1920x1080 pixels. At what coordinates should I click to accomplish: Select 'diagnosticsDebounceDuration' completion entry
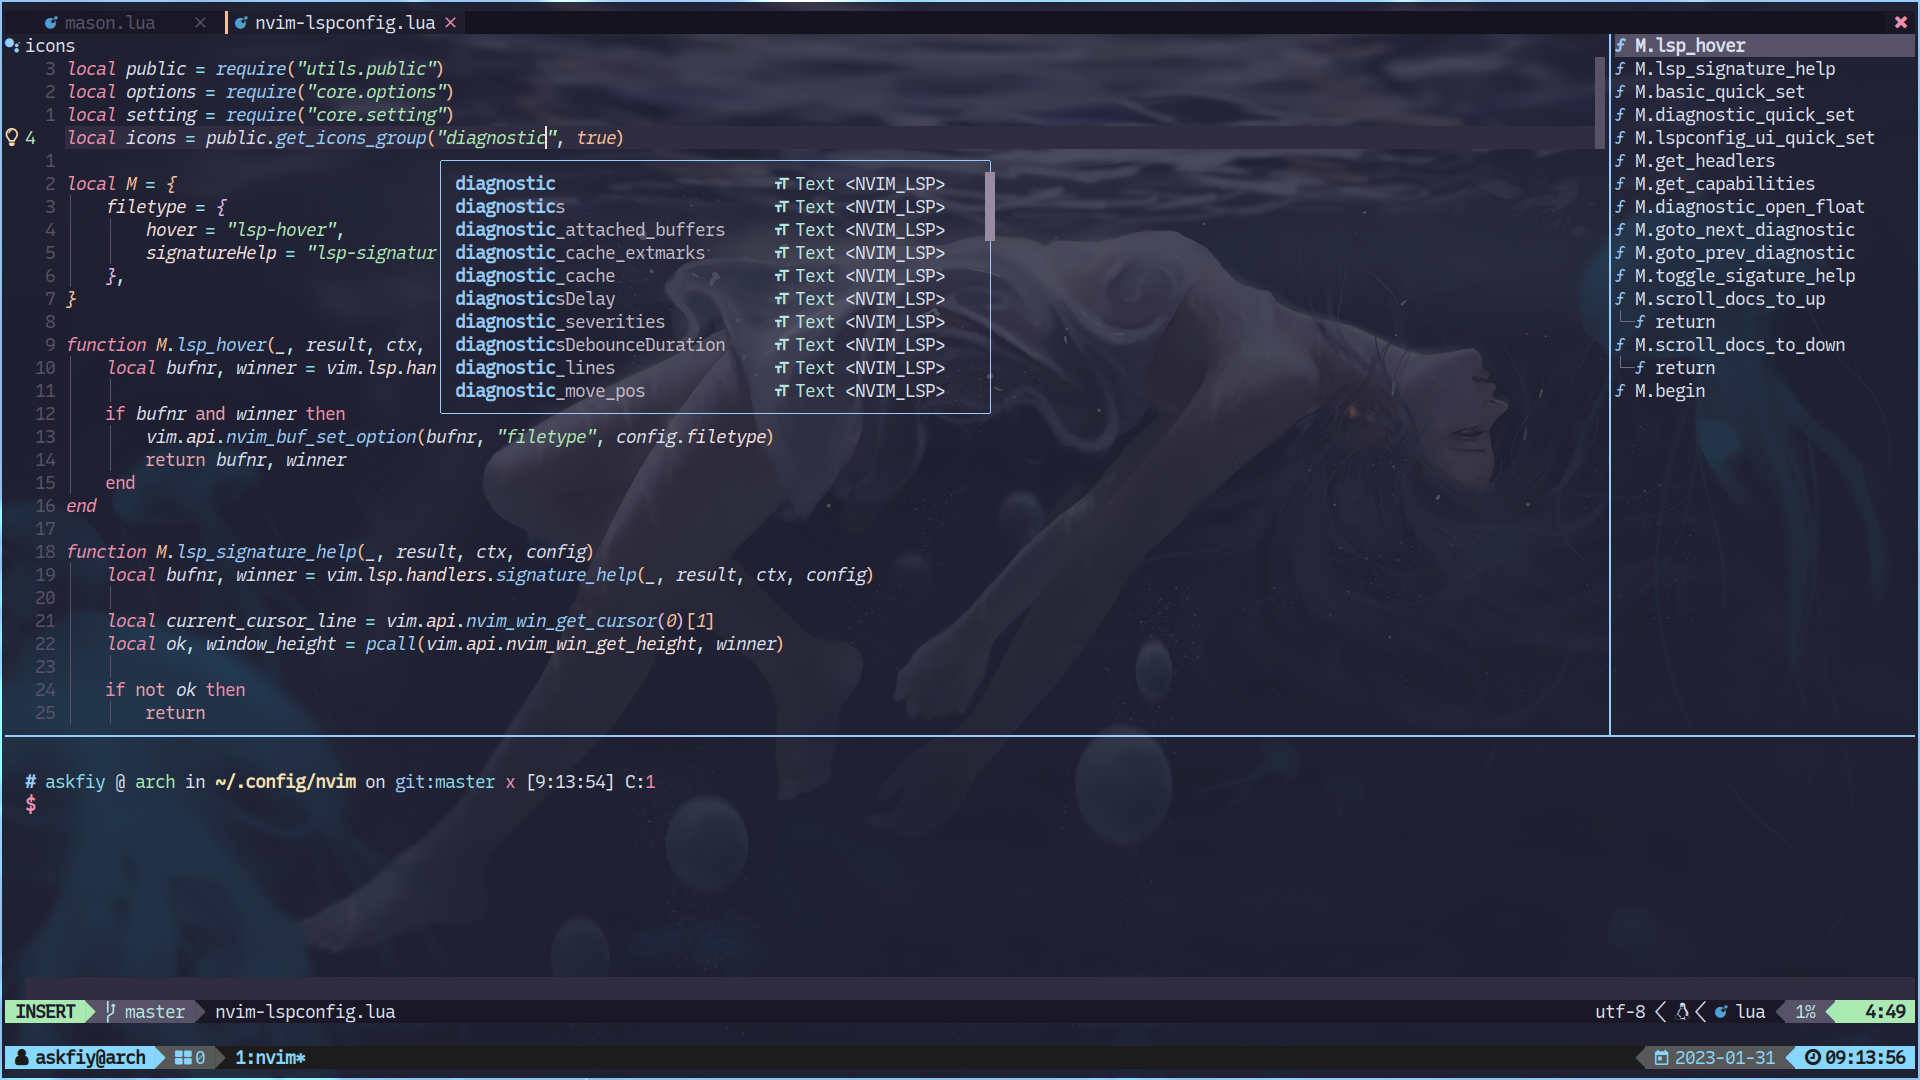[715, 344]
